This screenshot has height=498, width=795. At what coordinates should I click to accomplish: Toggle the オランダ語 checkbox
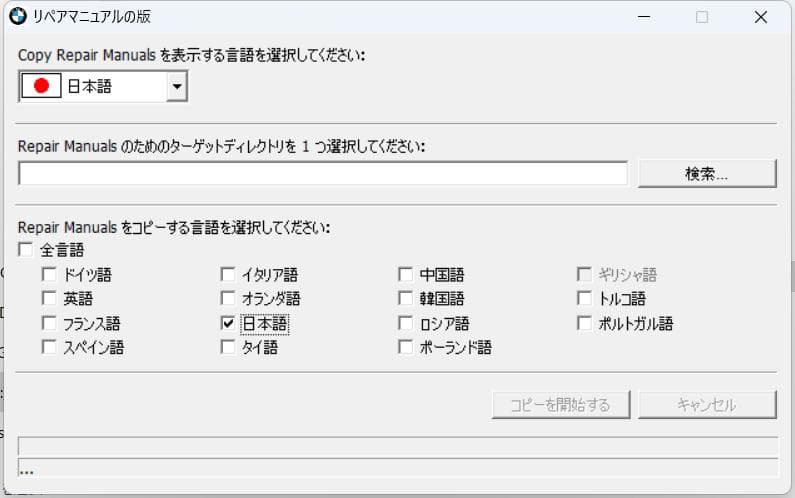point(228,298)
